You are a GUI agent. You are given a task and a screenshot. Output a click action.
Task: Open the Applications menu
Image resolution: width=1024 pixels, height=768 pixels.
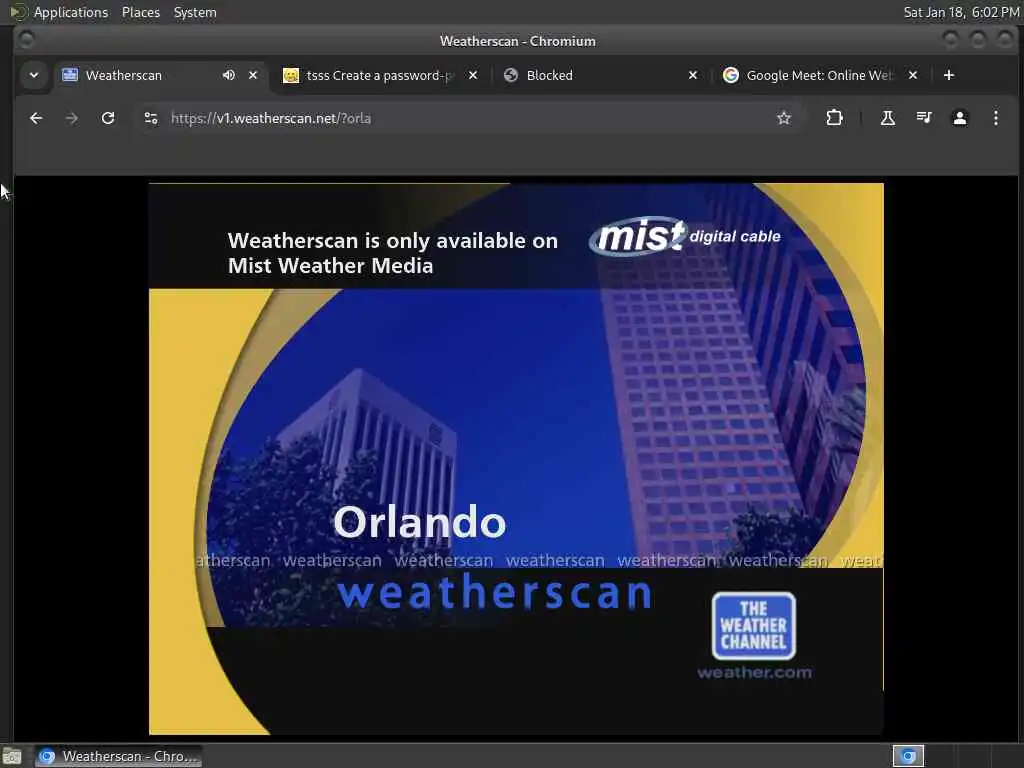(71, 12)
